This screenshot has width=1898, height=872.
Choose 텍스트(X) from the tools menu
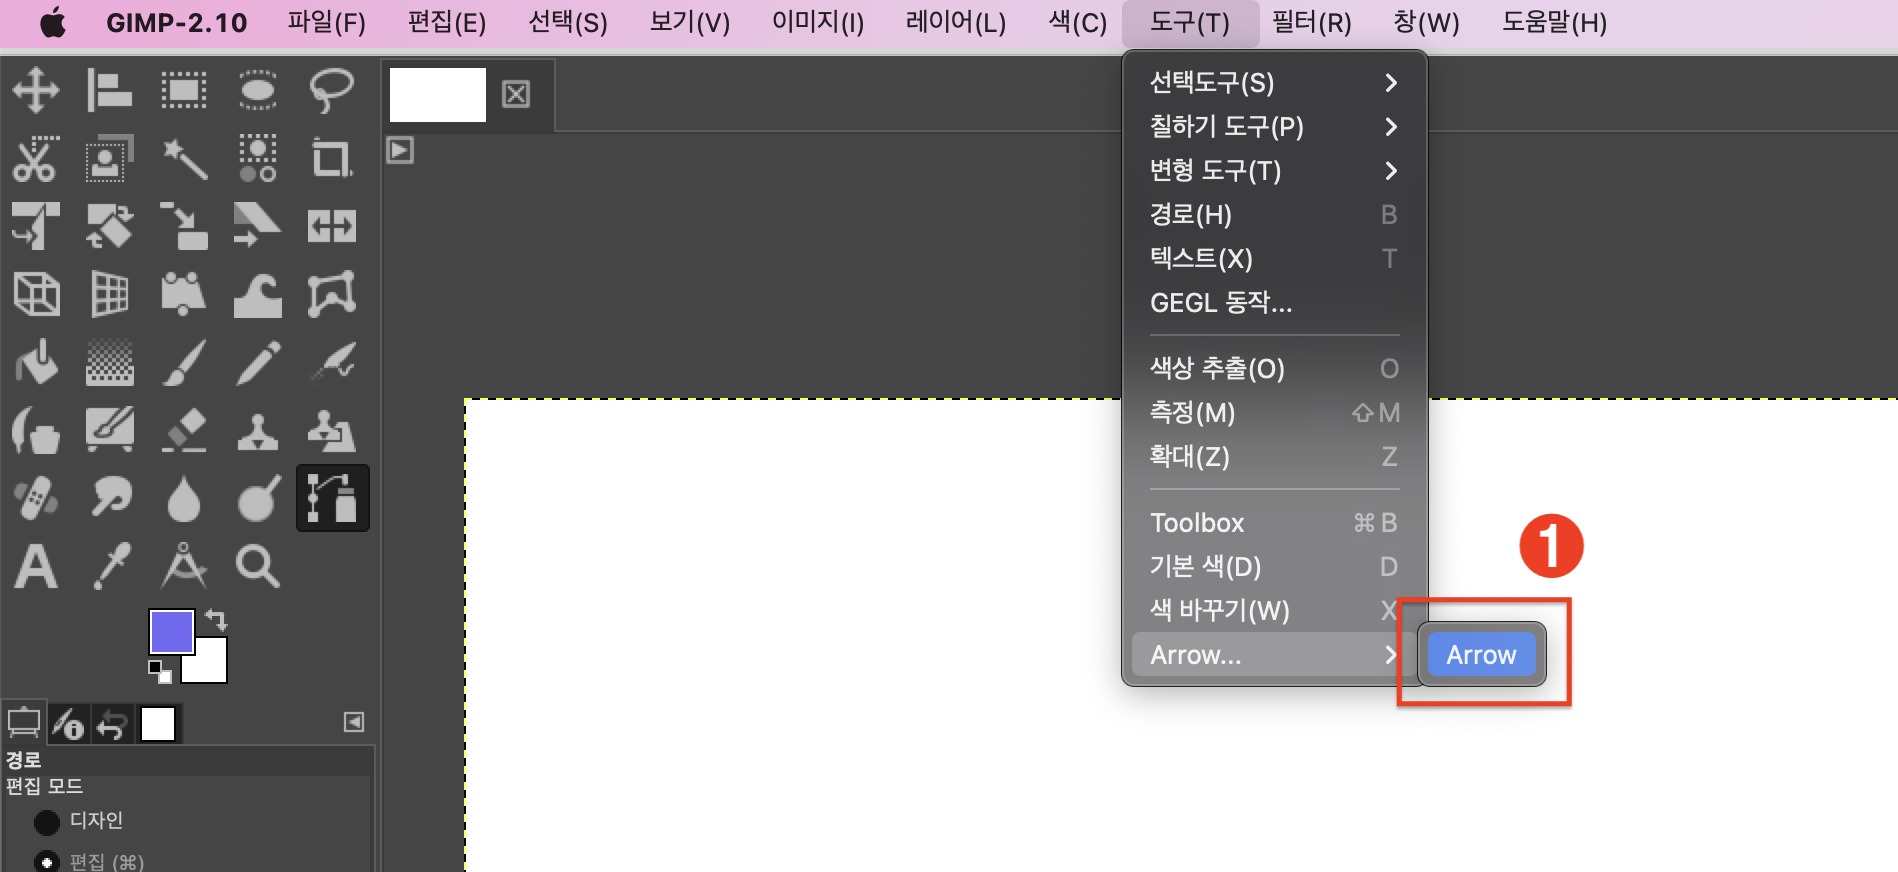[1274, 258]
